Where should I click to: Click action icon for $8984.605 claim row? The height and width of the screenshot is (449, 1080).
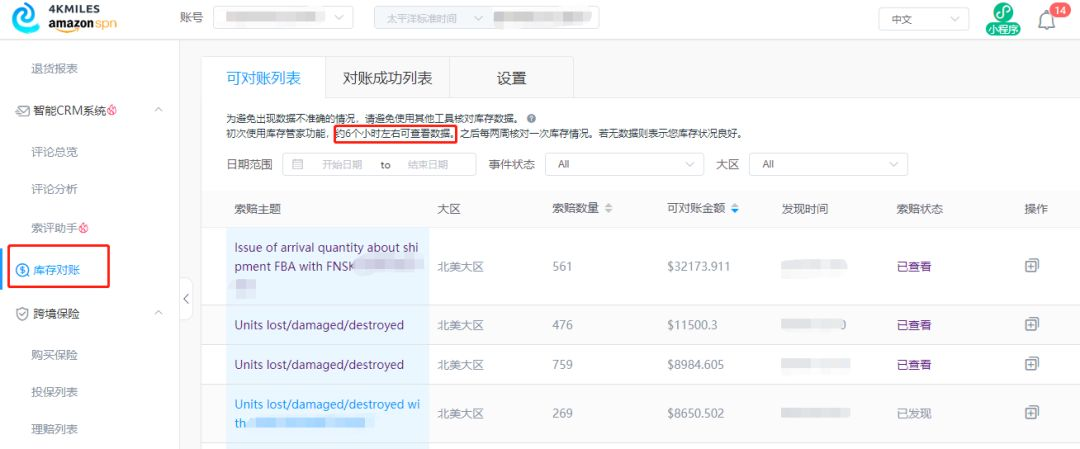click(x=1031, y=364)
